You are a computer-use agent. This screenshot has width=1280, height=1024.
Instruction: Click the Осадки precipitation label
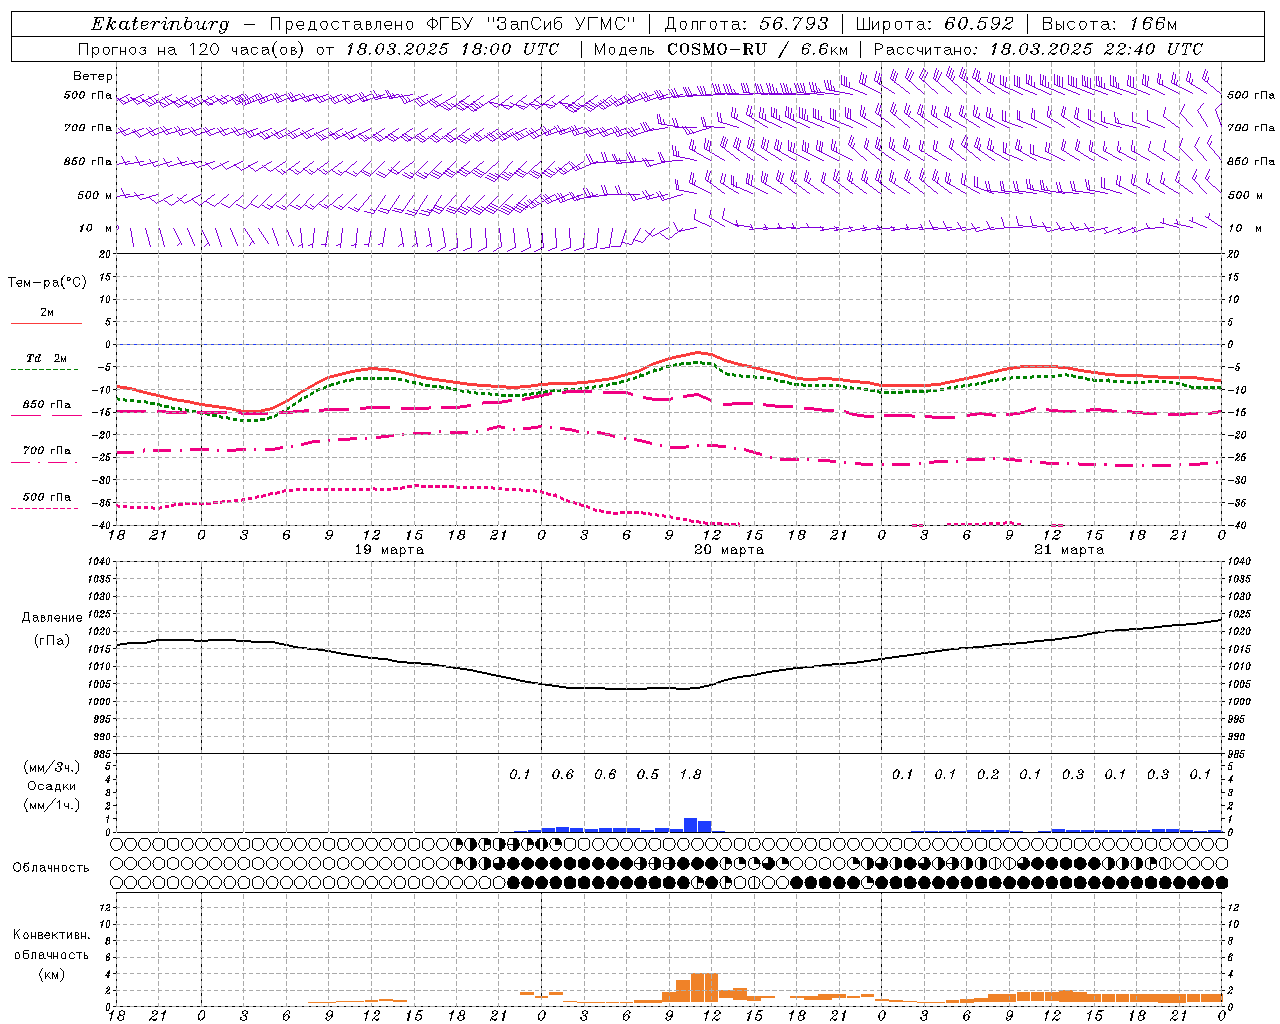click(52, 786)
